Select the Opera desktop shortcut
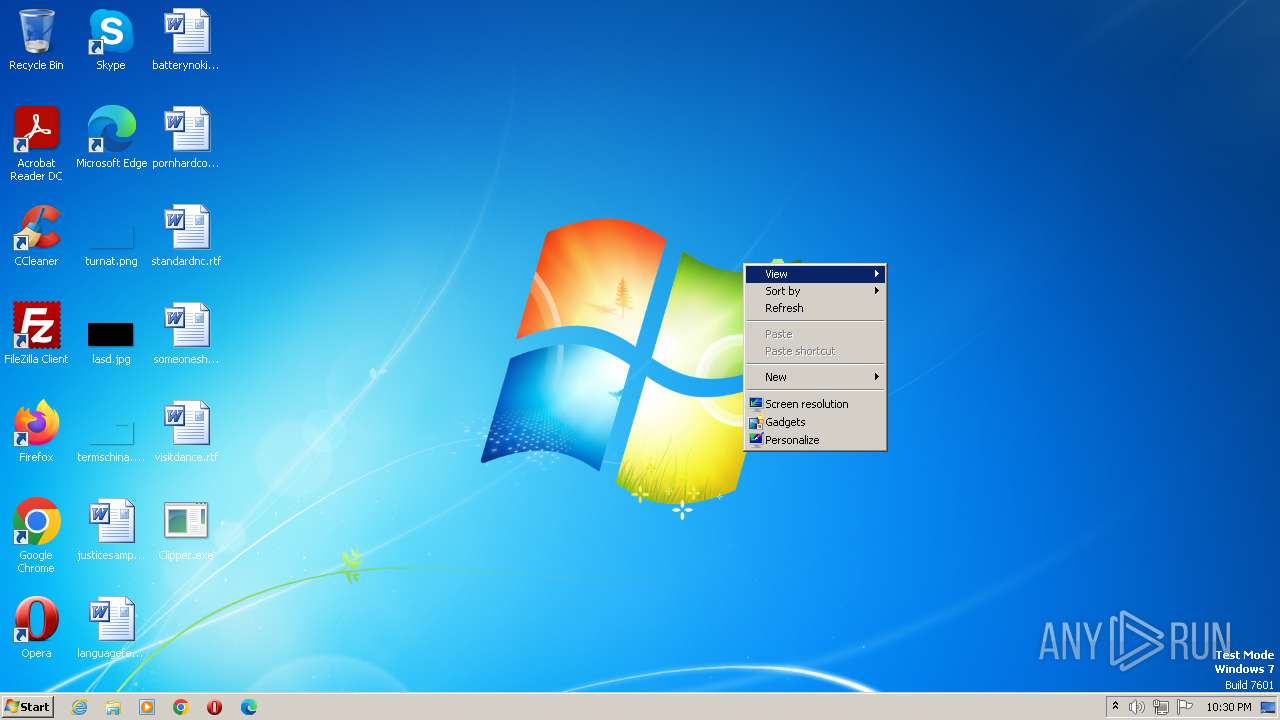This screenshot has height=720, width=1280. pos(36,628)
